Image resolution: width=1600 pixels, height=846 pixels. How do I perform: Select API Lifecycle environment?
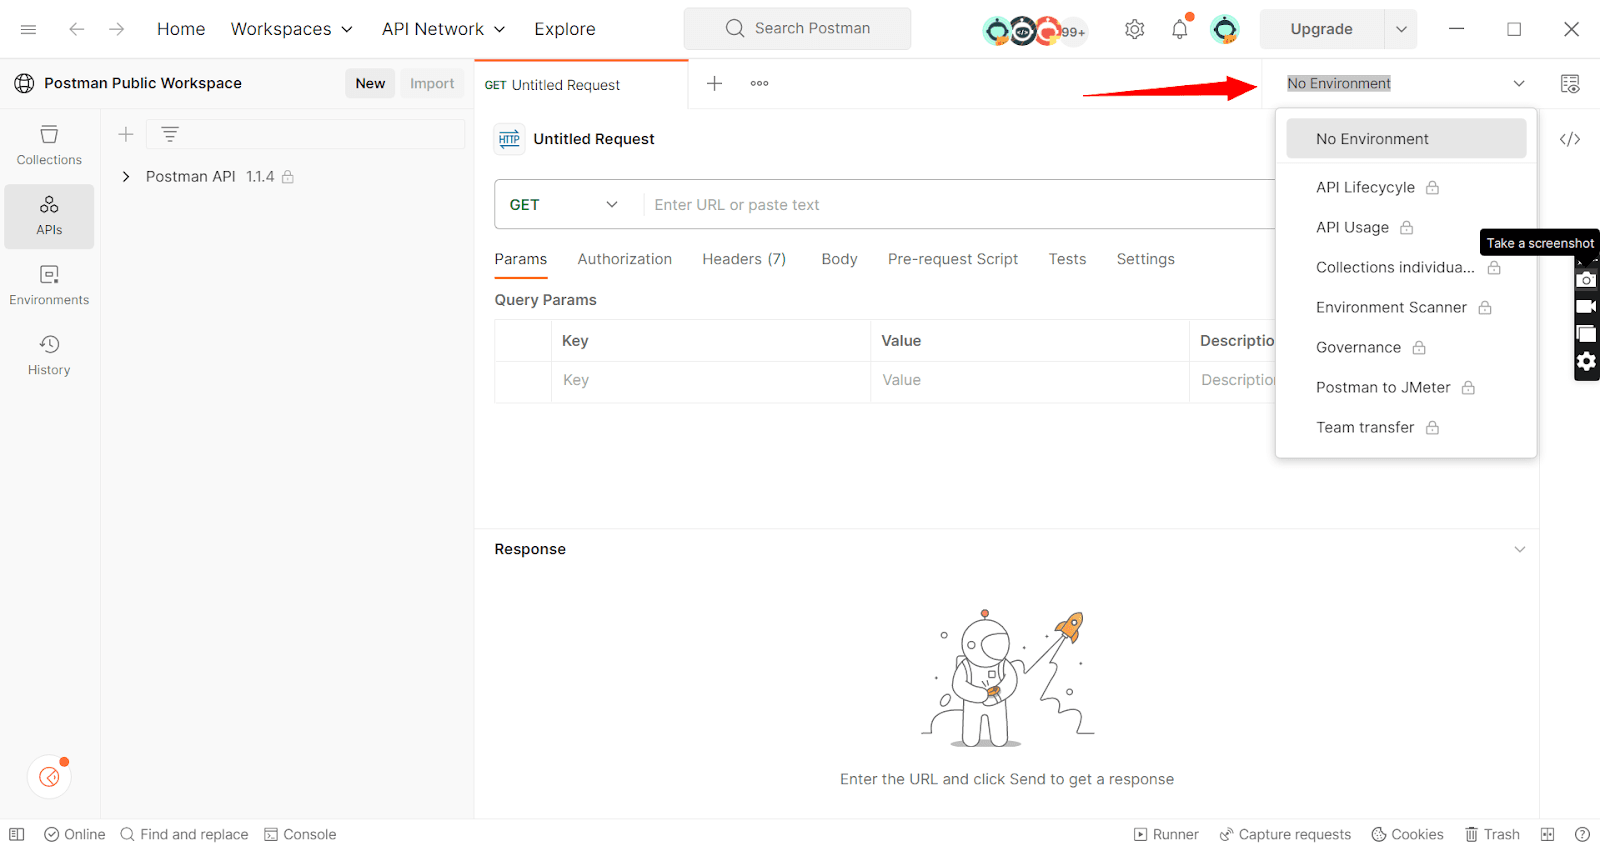pyautogui.click(x=1406, y=187)
